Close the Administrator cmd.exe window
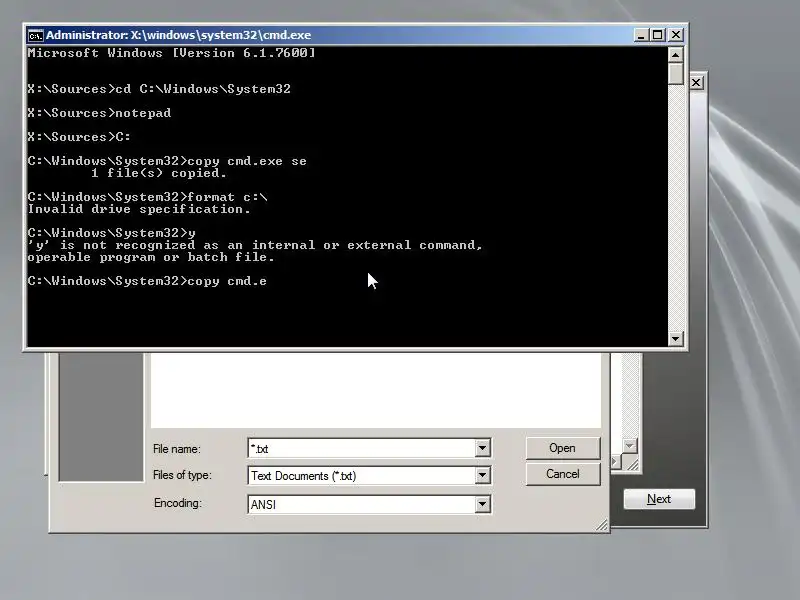Image resolution: width=800 pixels, height=600 pixels. (676, 35)
